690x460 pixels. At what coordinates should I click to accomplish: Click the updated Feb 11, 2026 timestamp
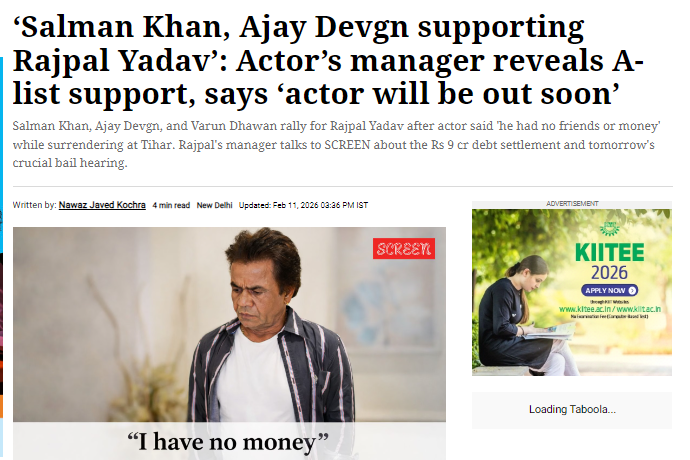(303, 205)
